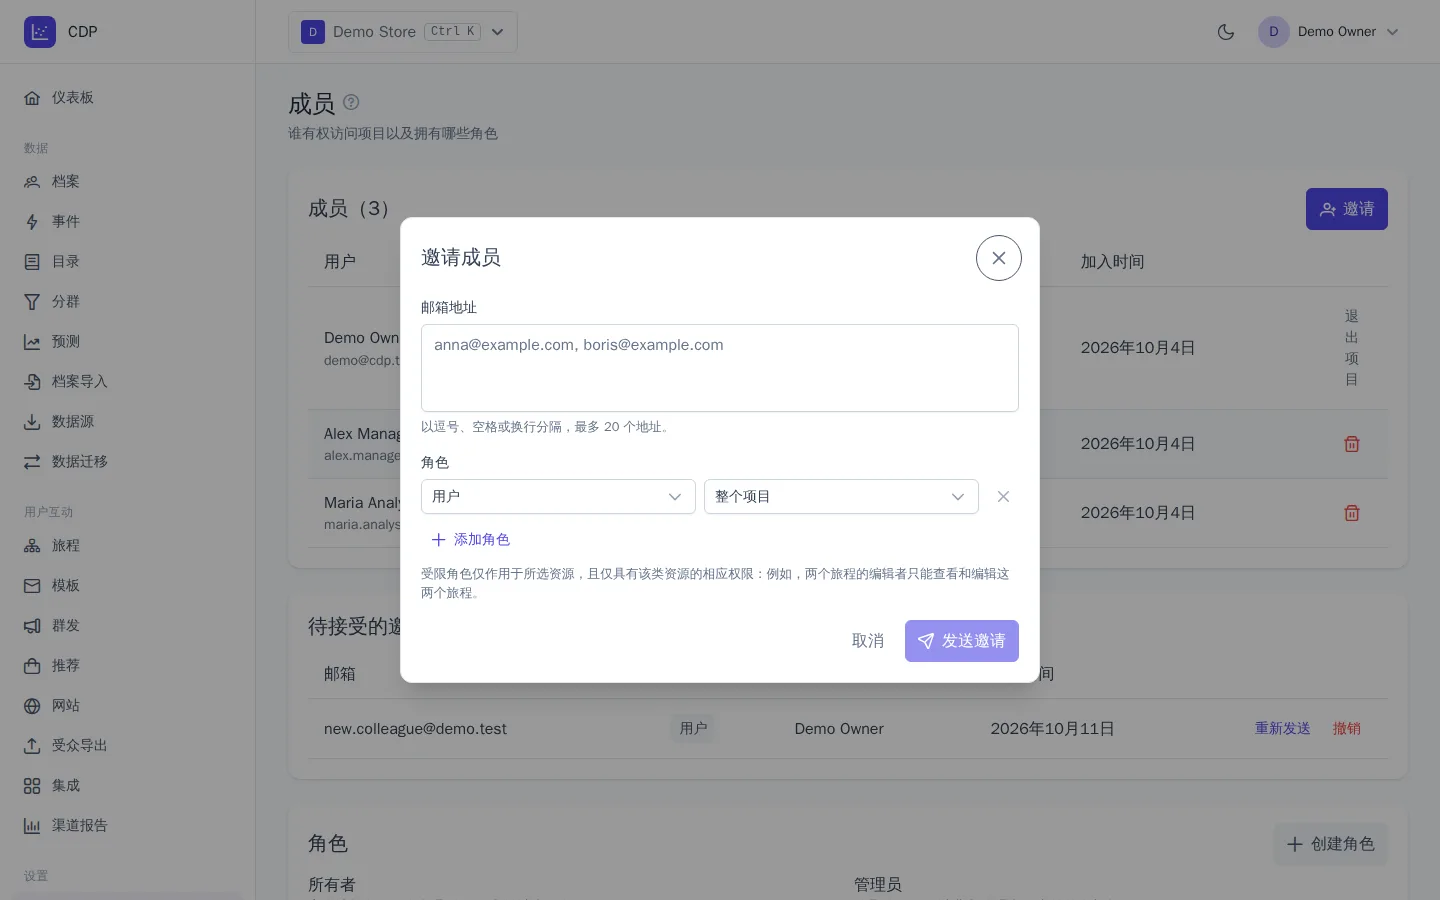Open the 用户 role dropdown

558,497
